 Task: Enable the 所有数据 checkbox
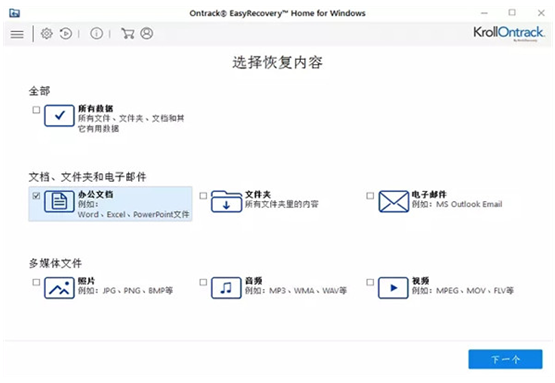tap(36, 110)
